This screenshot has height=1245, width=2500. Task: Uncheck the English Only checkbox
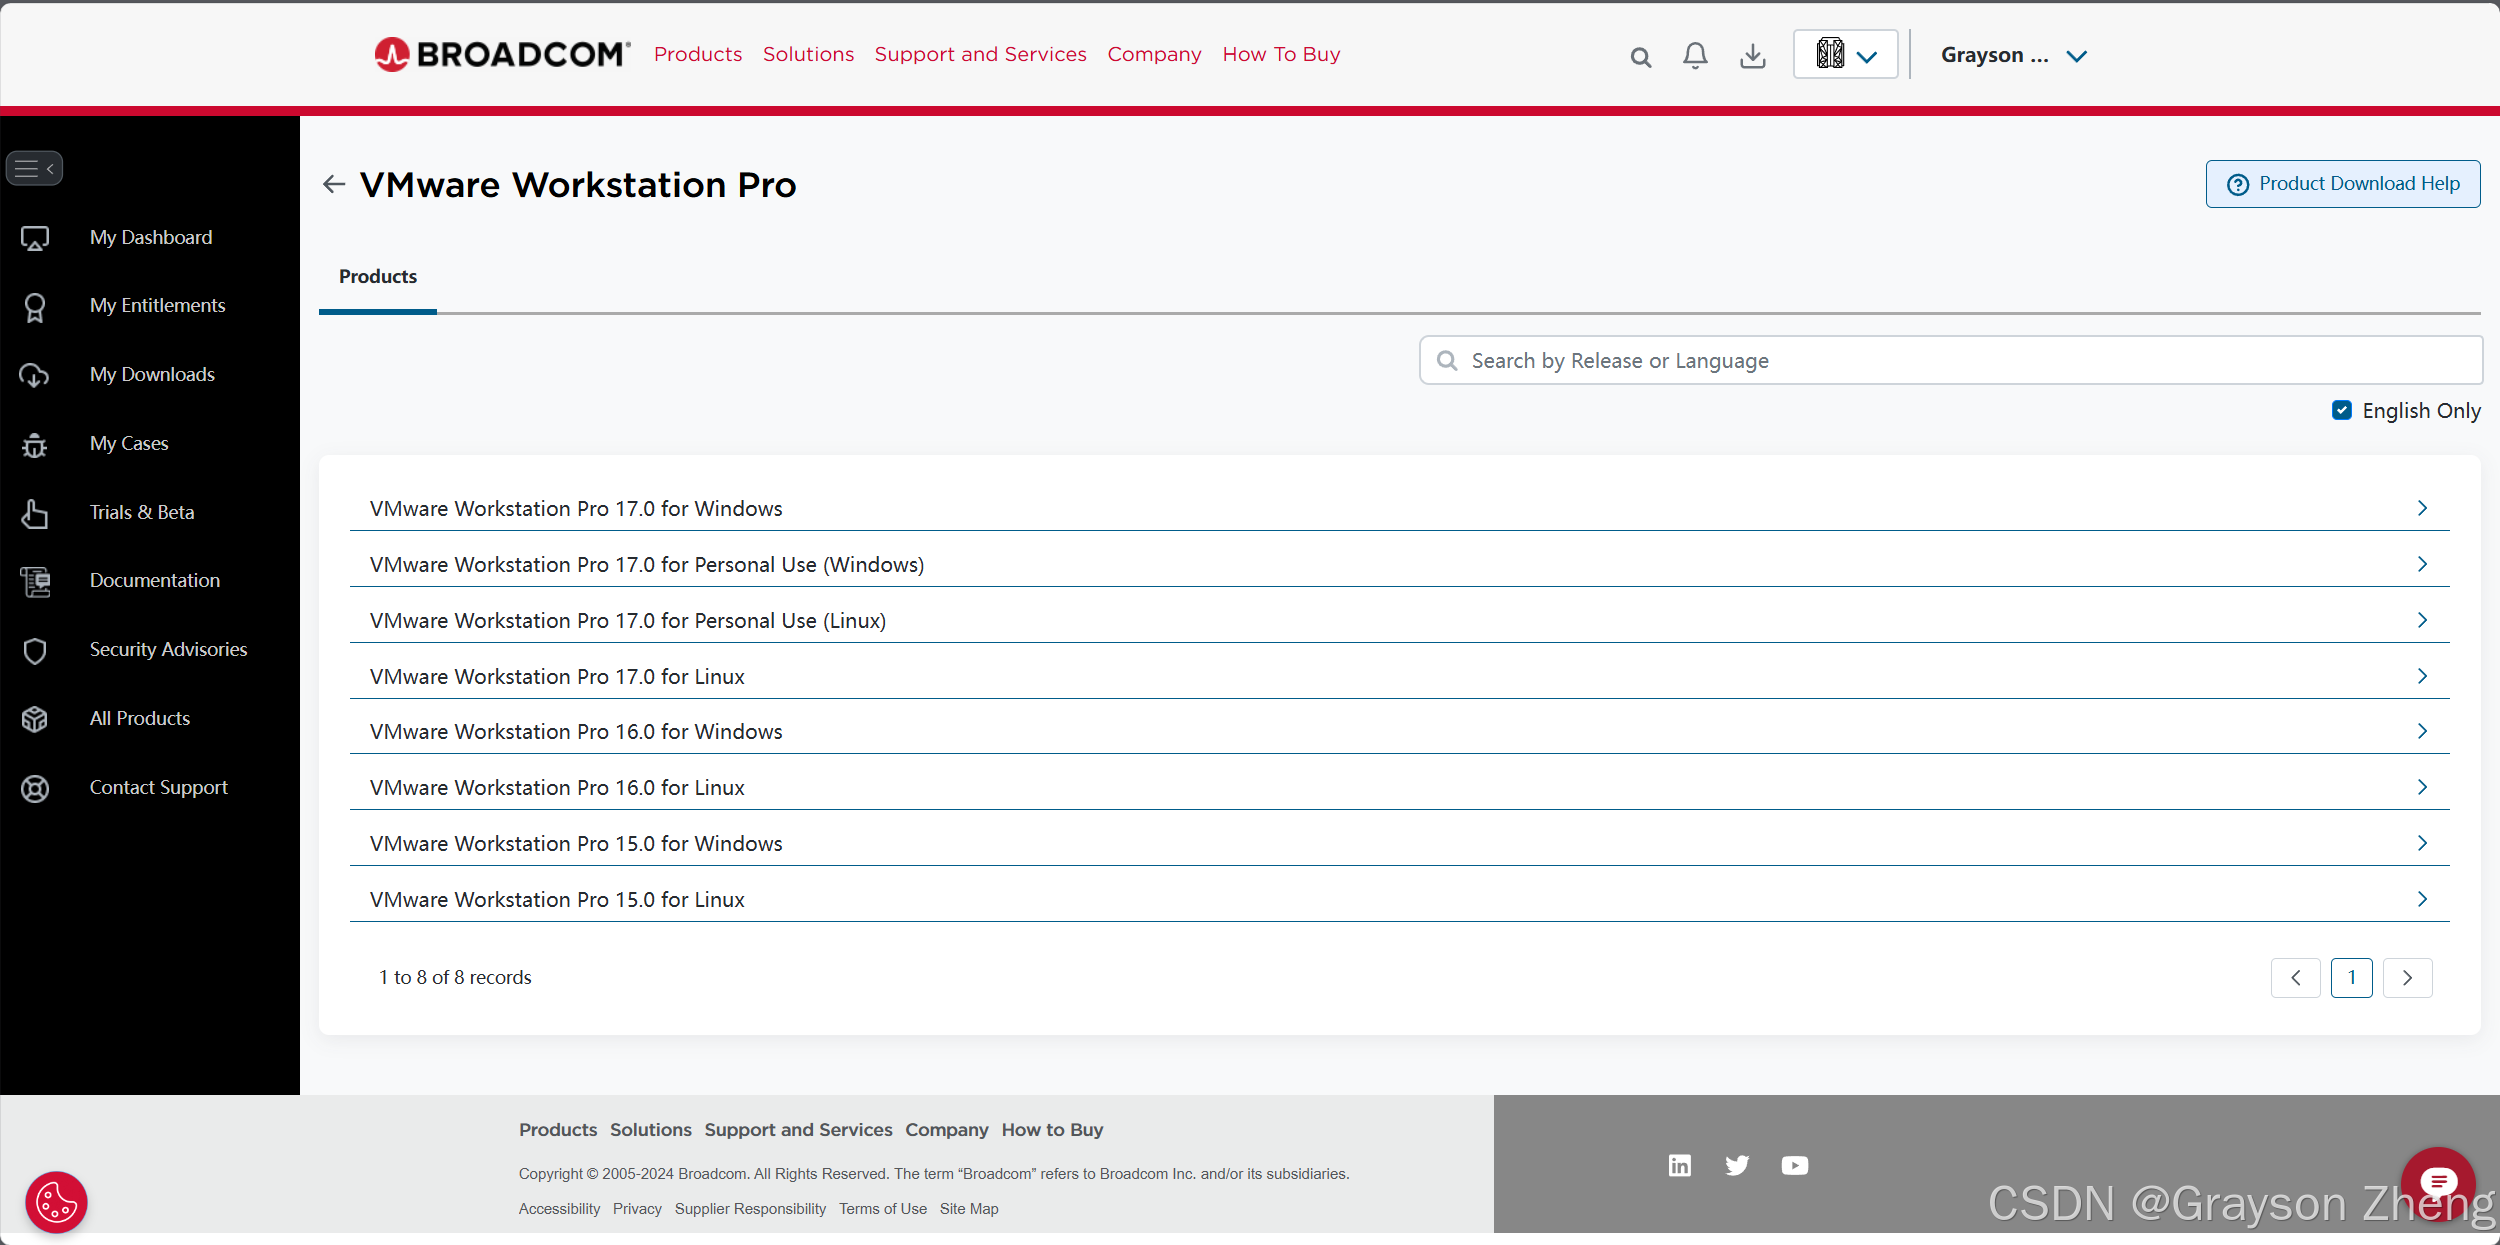pos(2341,410)
